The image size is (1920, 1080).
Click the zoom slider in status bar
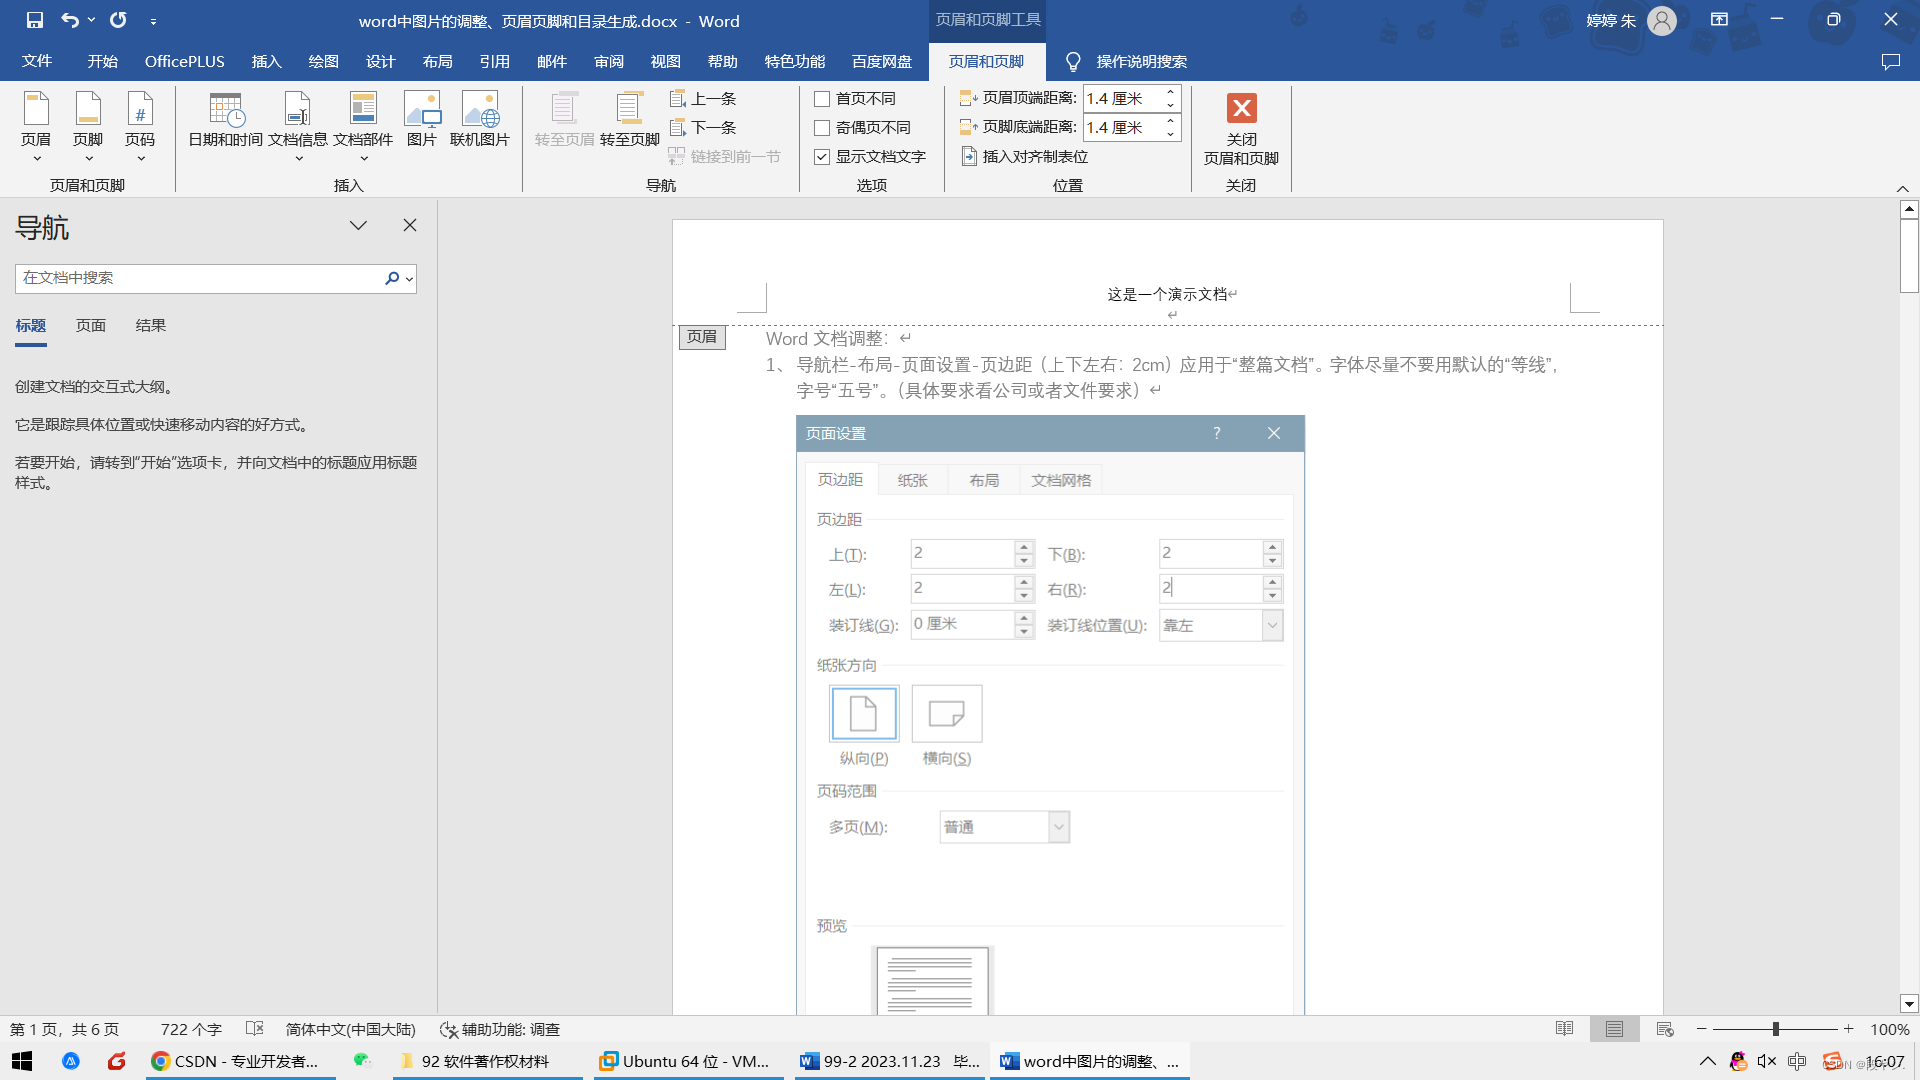pyautogui.click(x=1776, y=1029)
